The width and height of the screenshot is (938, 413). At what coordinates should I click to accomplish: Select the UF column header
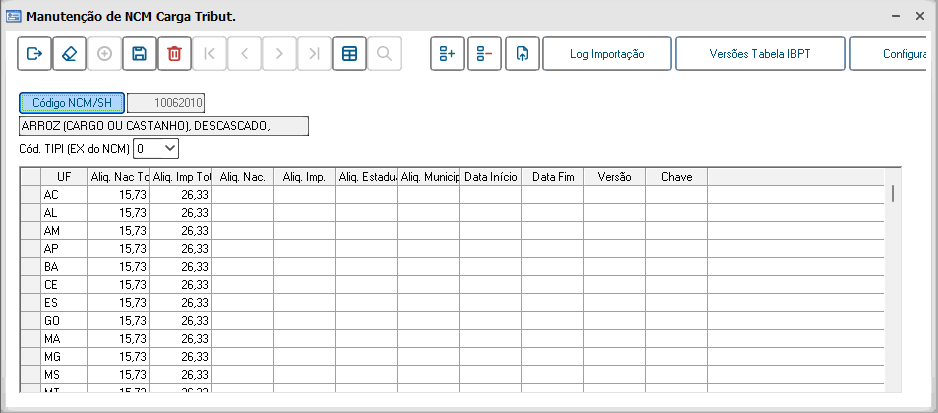tap(64, 177)
